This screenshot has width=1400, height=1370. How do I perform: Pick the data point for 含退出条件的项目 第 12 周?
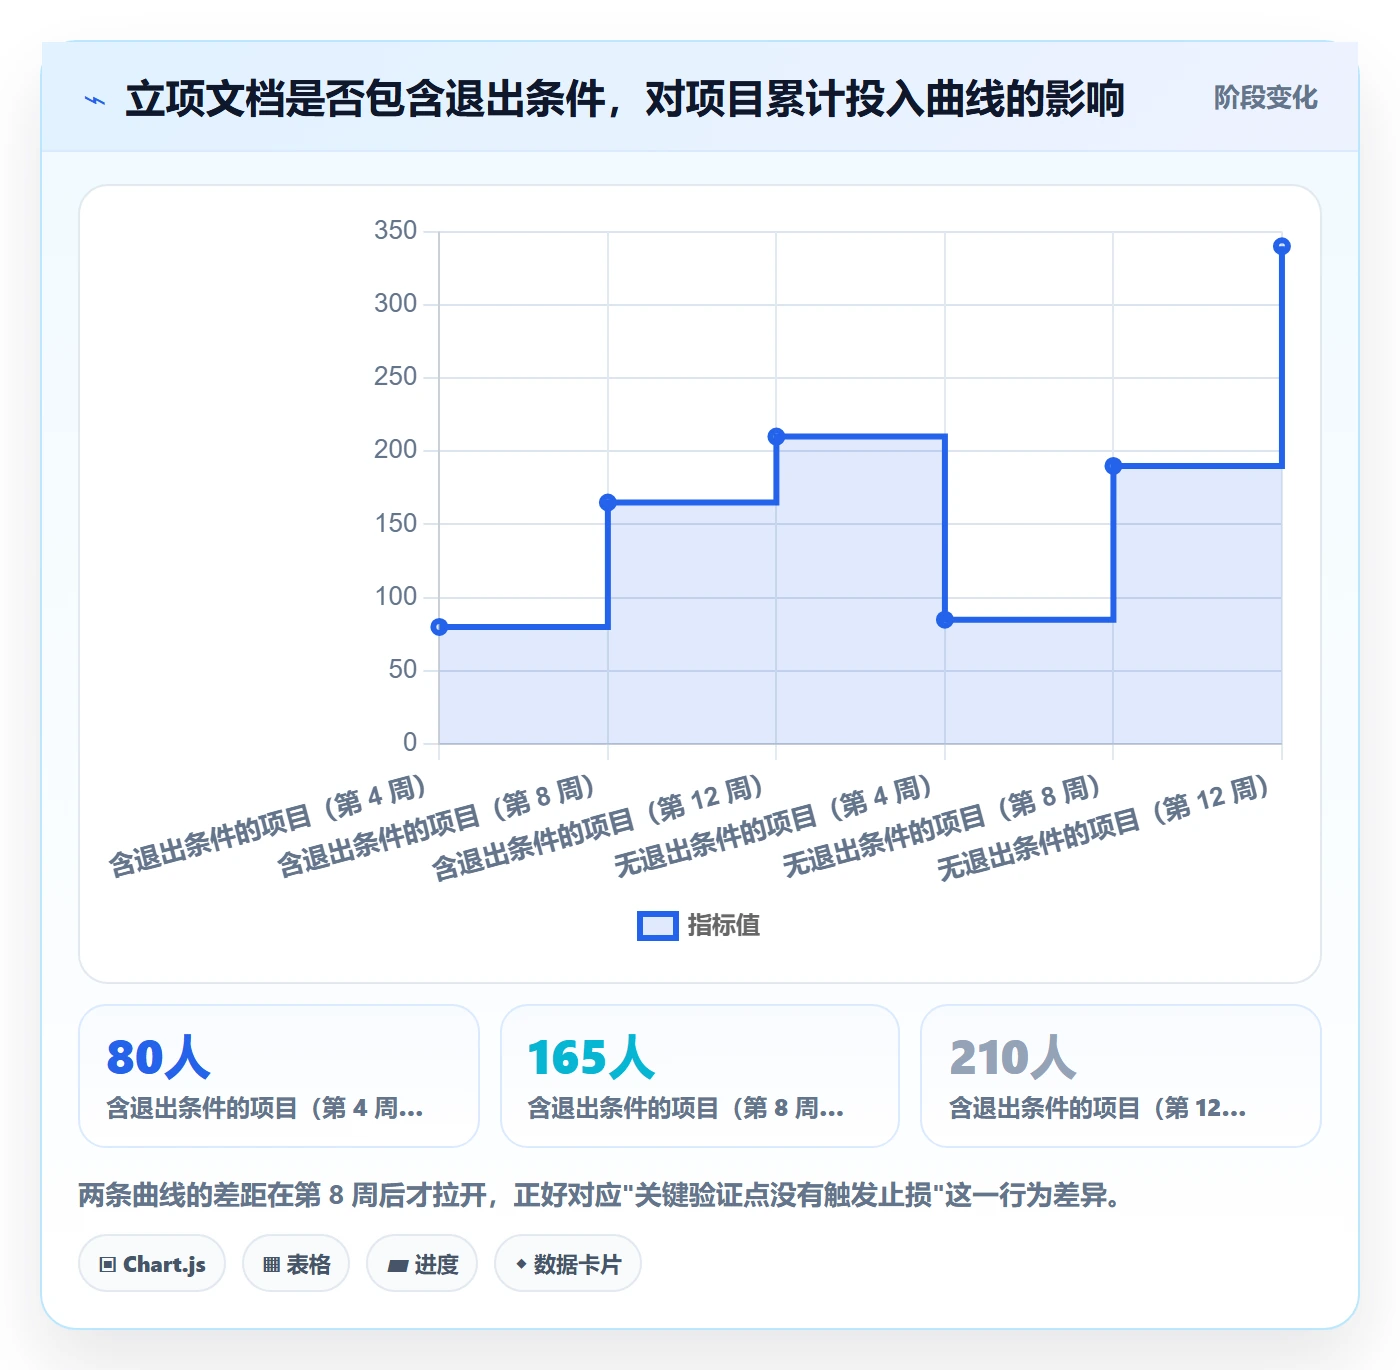point(776,436)
